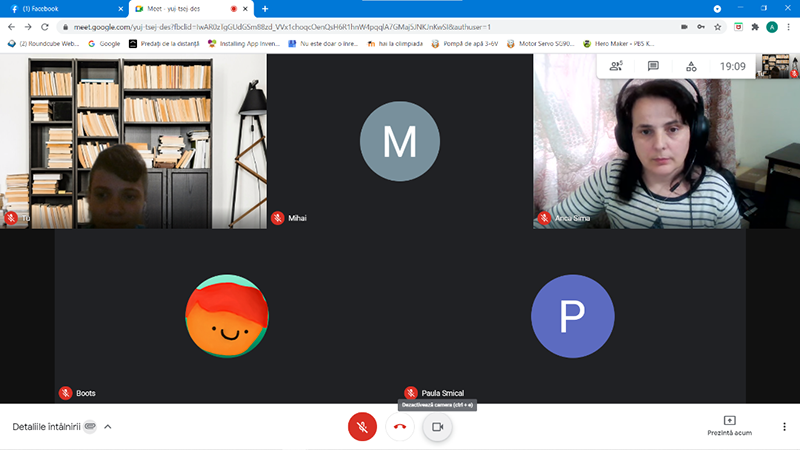Screen dimensions: 800x450
Task: Unmute the microphone
Action: pos(362,427)
